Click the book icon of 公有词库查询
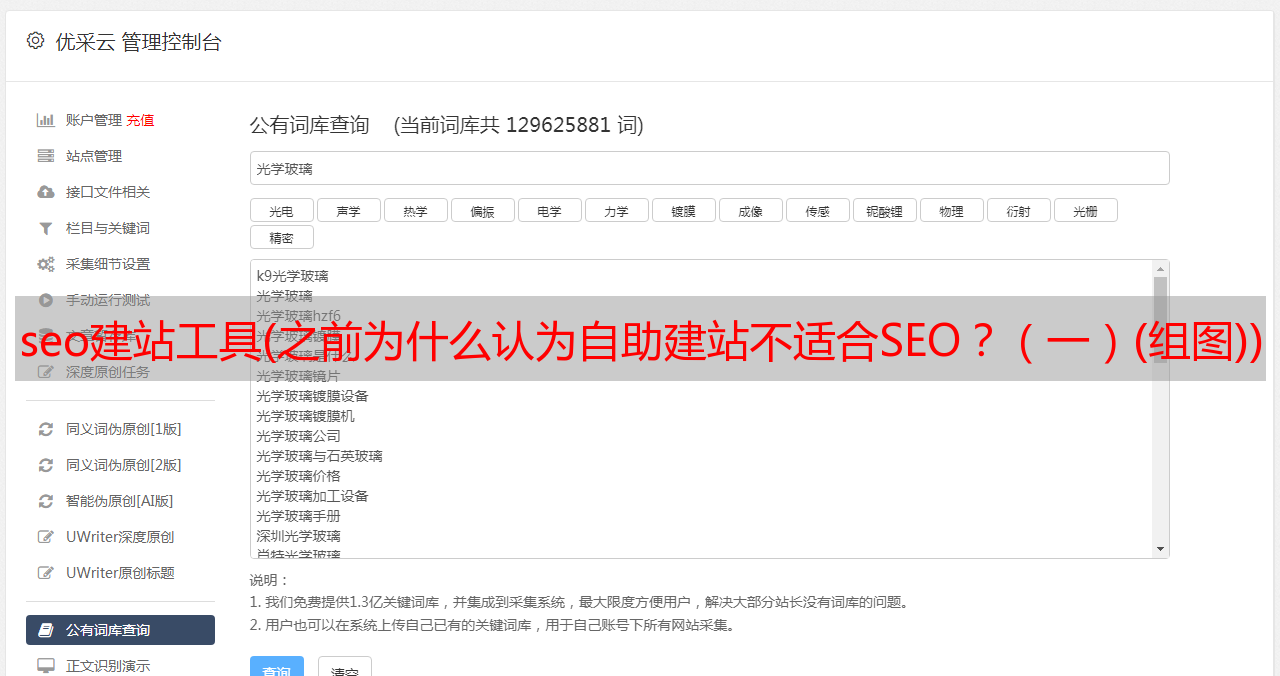 [46, 630]
